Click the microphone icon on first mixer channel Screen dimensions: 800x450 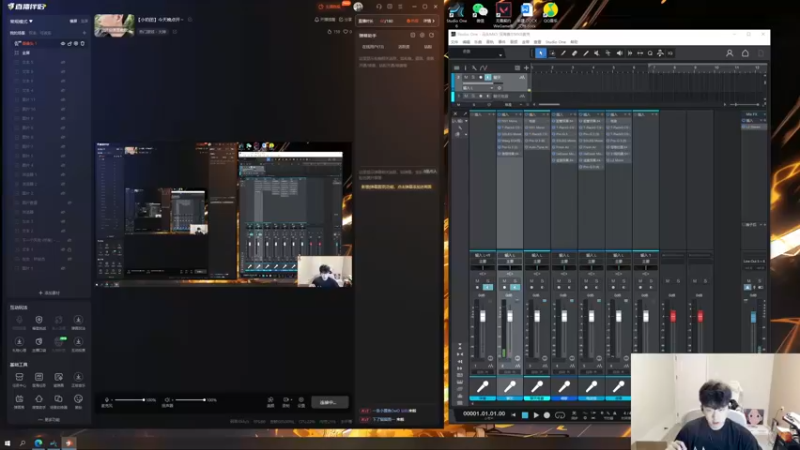pos(483,387)
